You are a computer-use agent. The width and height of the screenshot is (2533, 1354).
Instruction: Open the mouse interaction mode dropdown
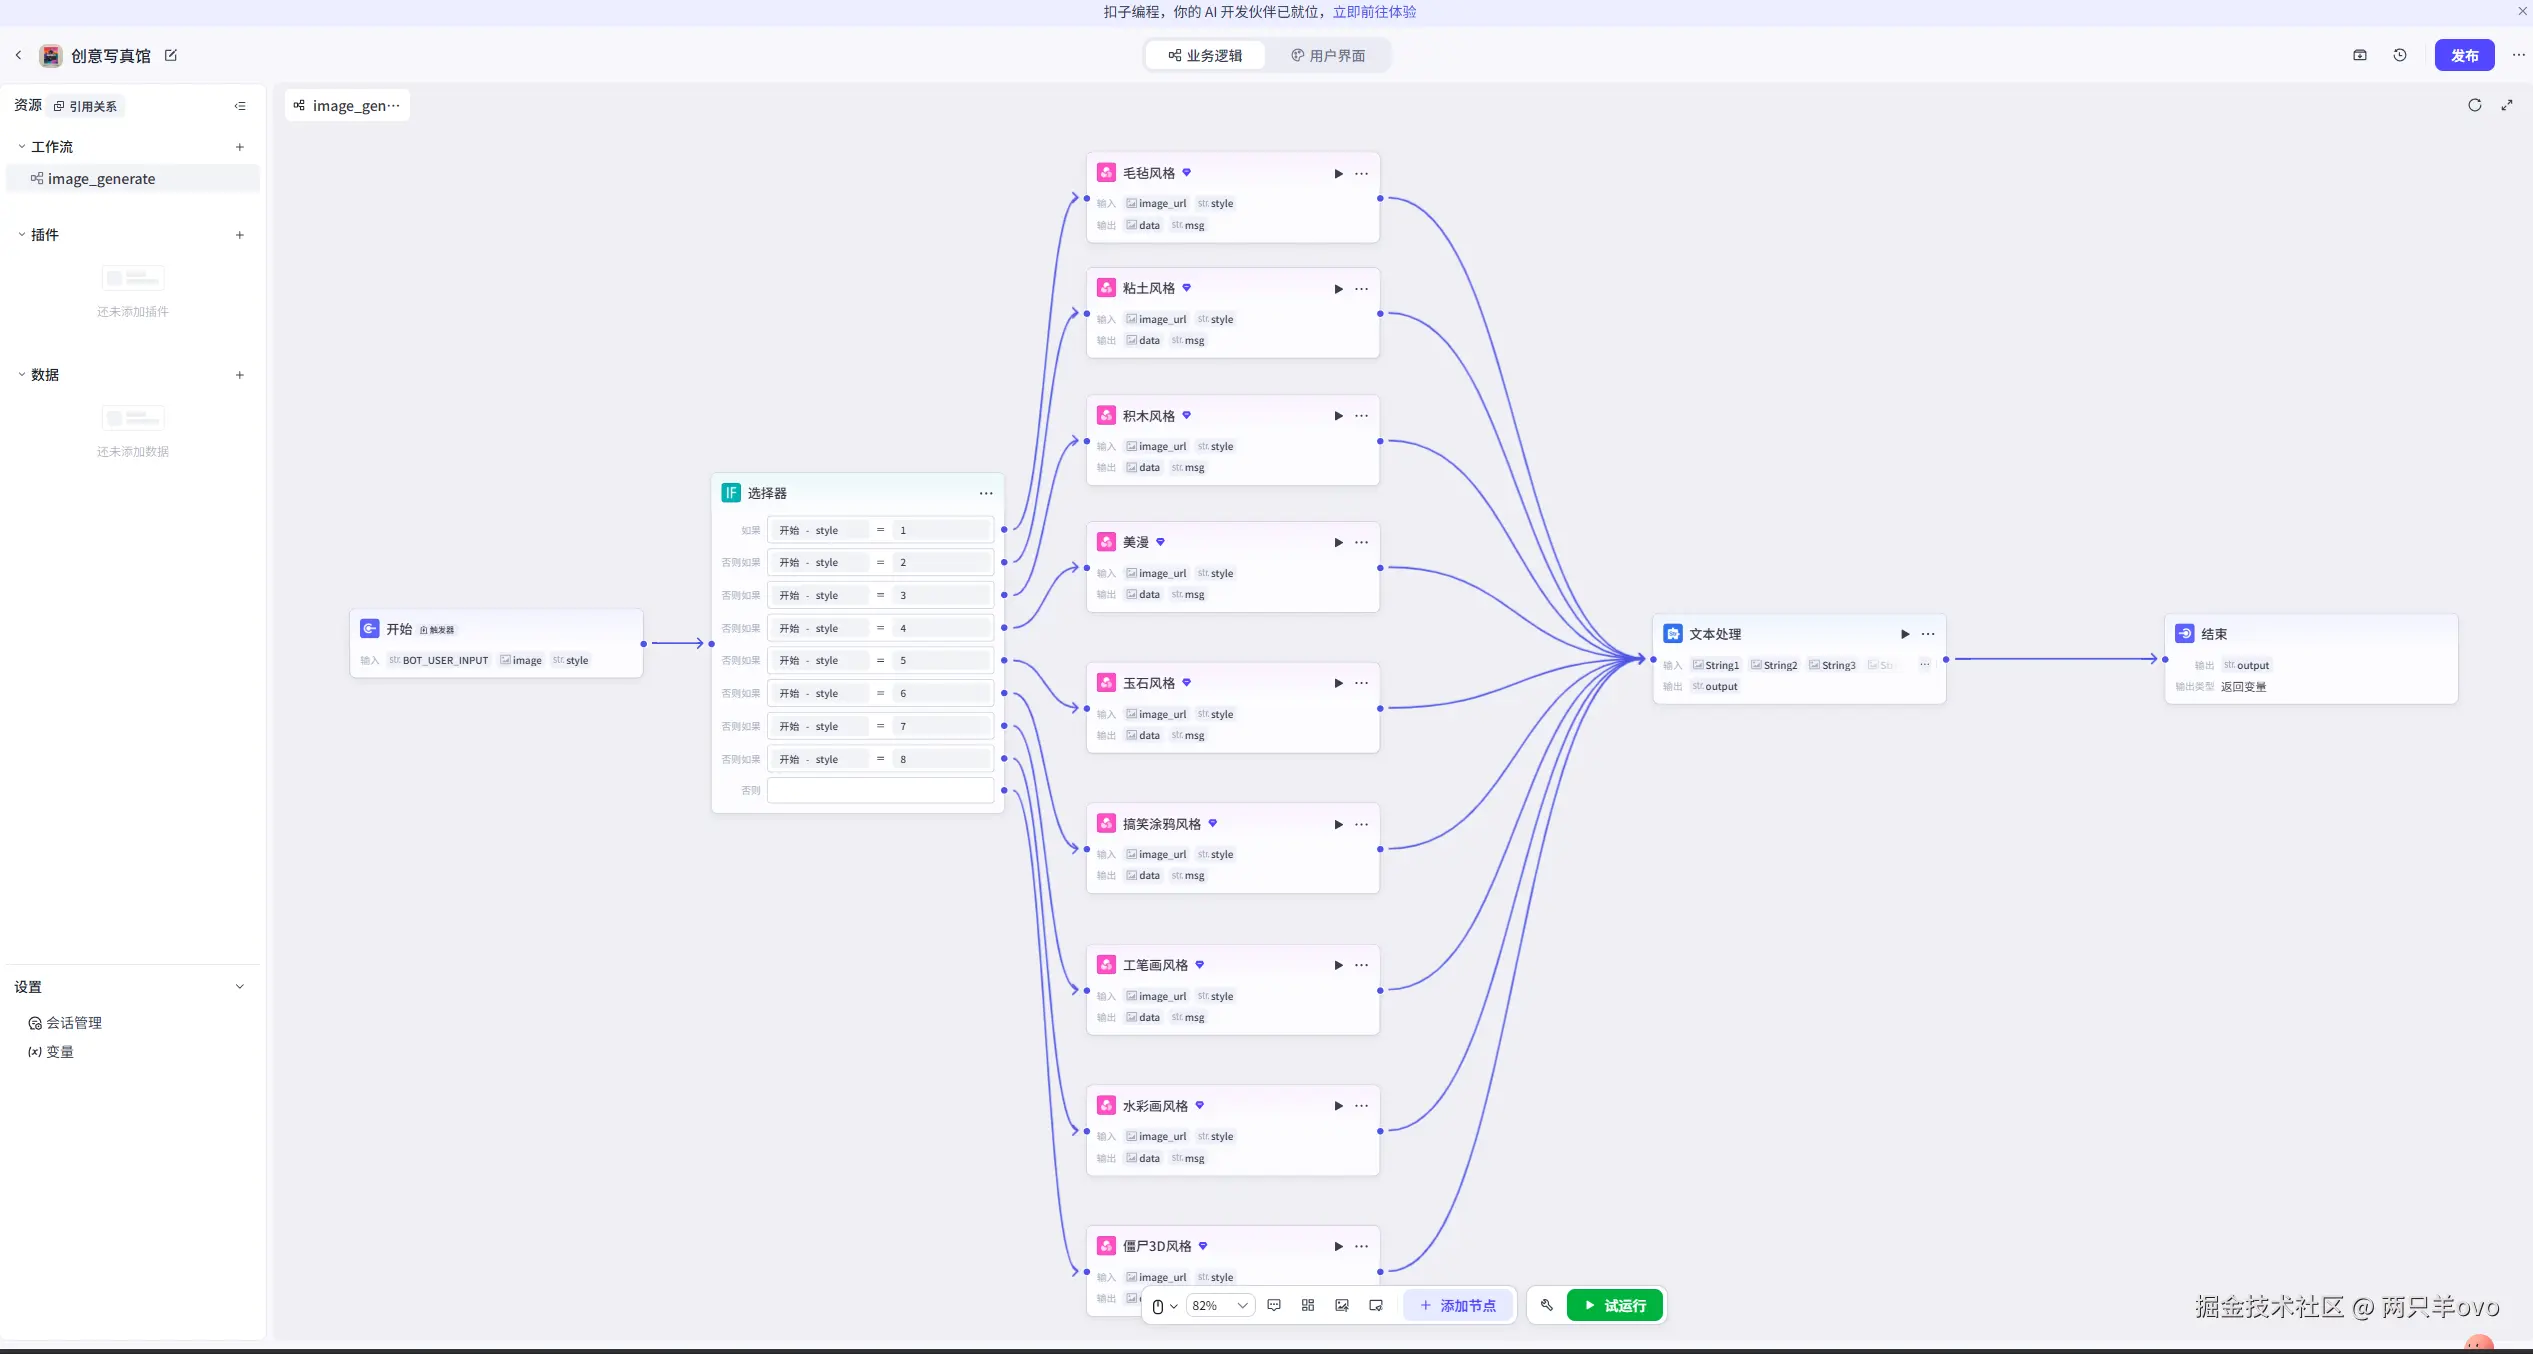(x=1164, y=1305)
